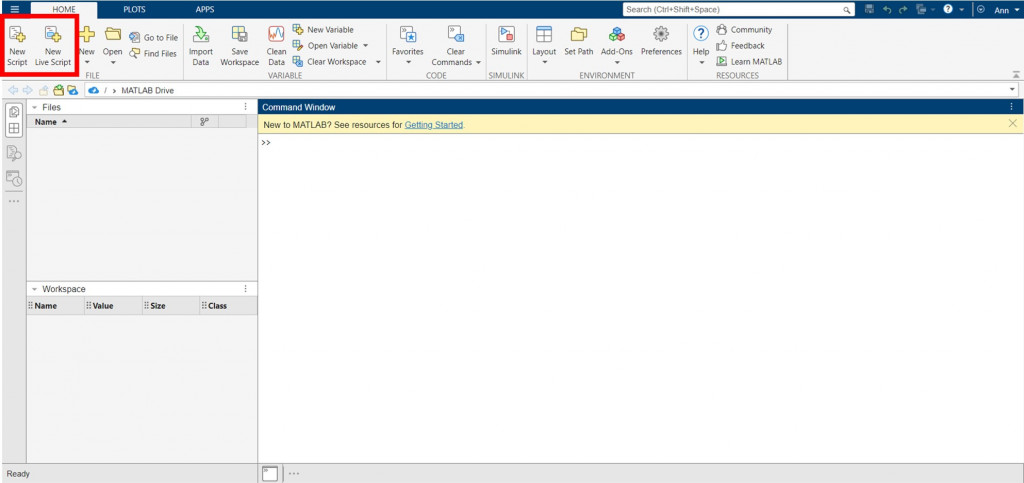Open Command Window actions menu
The height and width of the screenshot is (483, 1024).
pos(1012,107)
